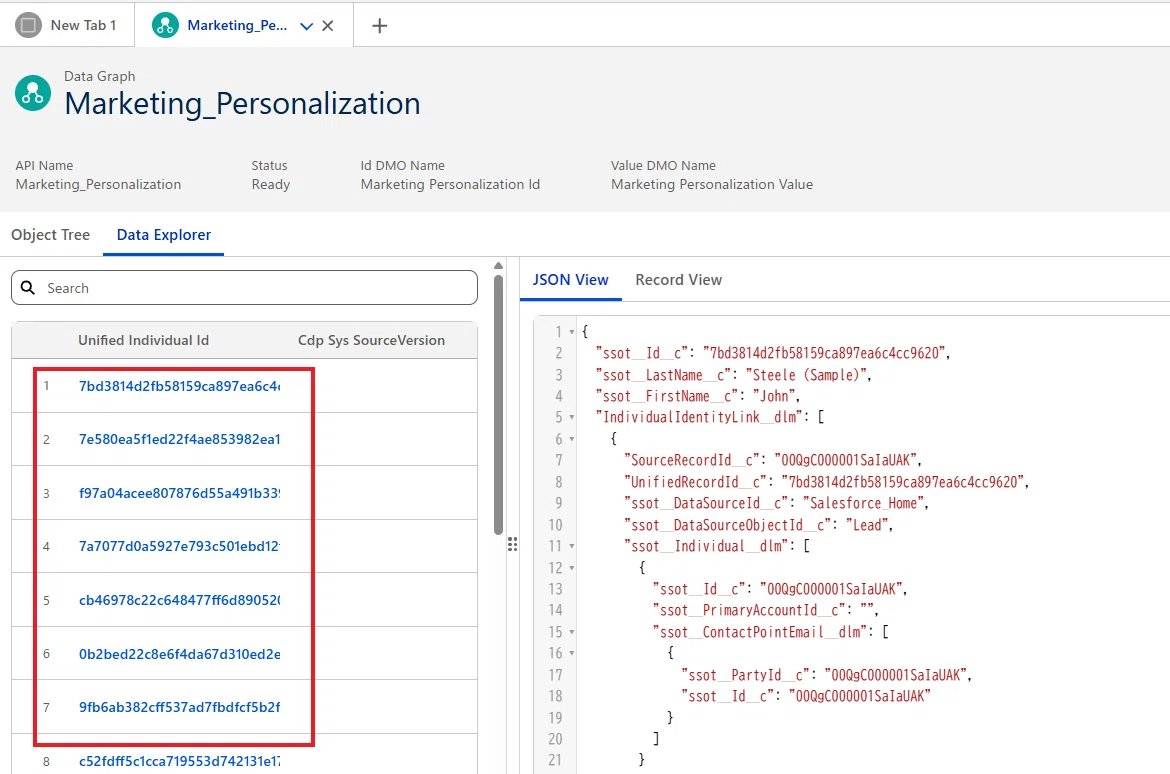Select the Marketing_Pe... tab

(237, 25)
